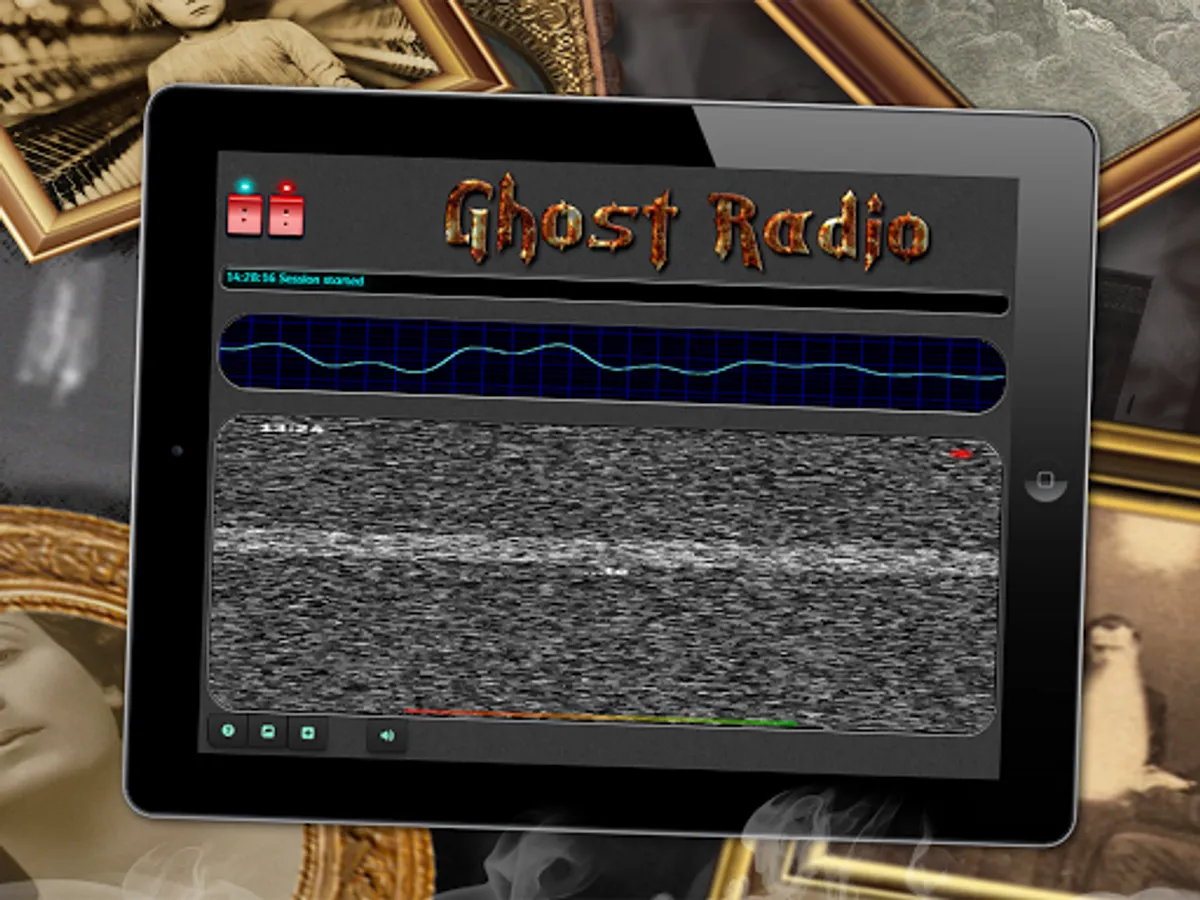1200x900 pixels.
Task: Click the "Session started" log entry
Action: click(294, 279)
